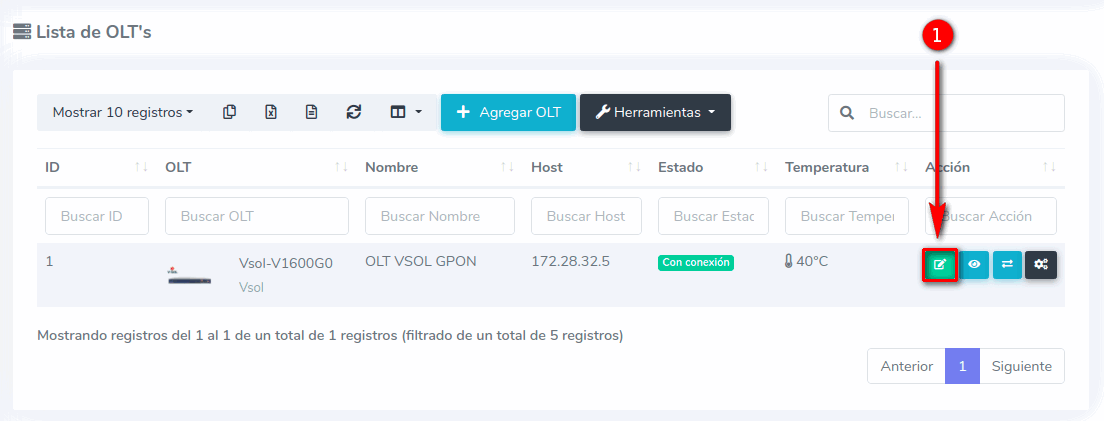Click the copy records icon
Image resolution: width=1104 pixels, height=421 pixels.
[x=230, y=113]
